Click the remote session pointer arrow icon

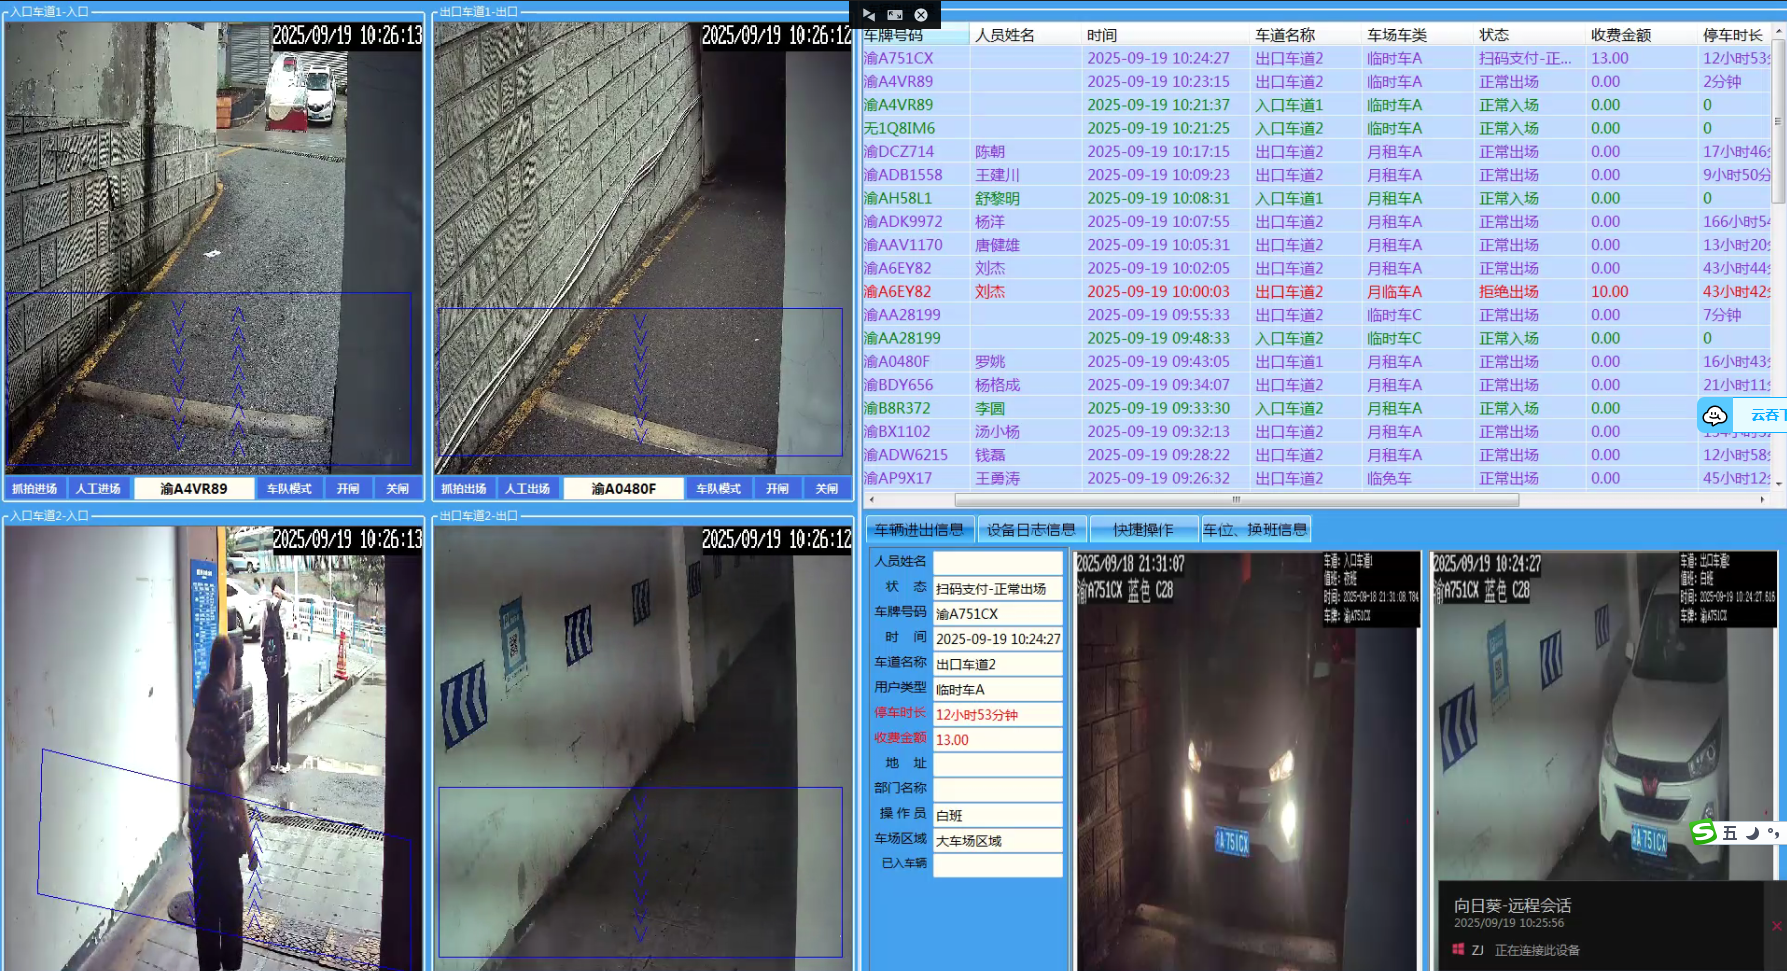tap(868, 15)
